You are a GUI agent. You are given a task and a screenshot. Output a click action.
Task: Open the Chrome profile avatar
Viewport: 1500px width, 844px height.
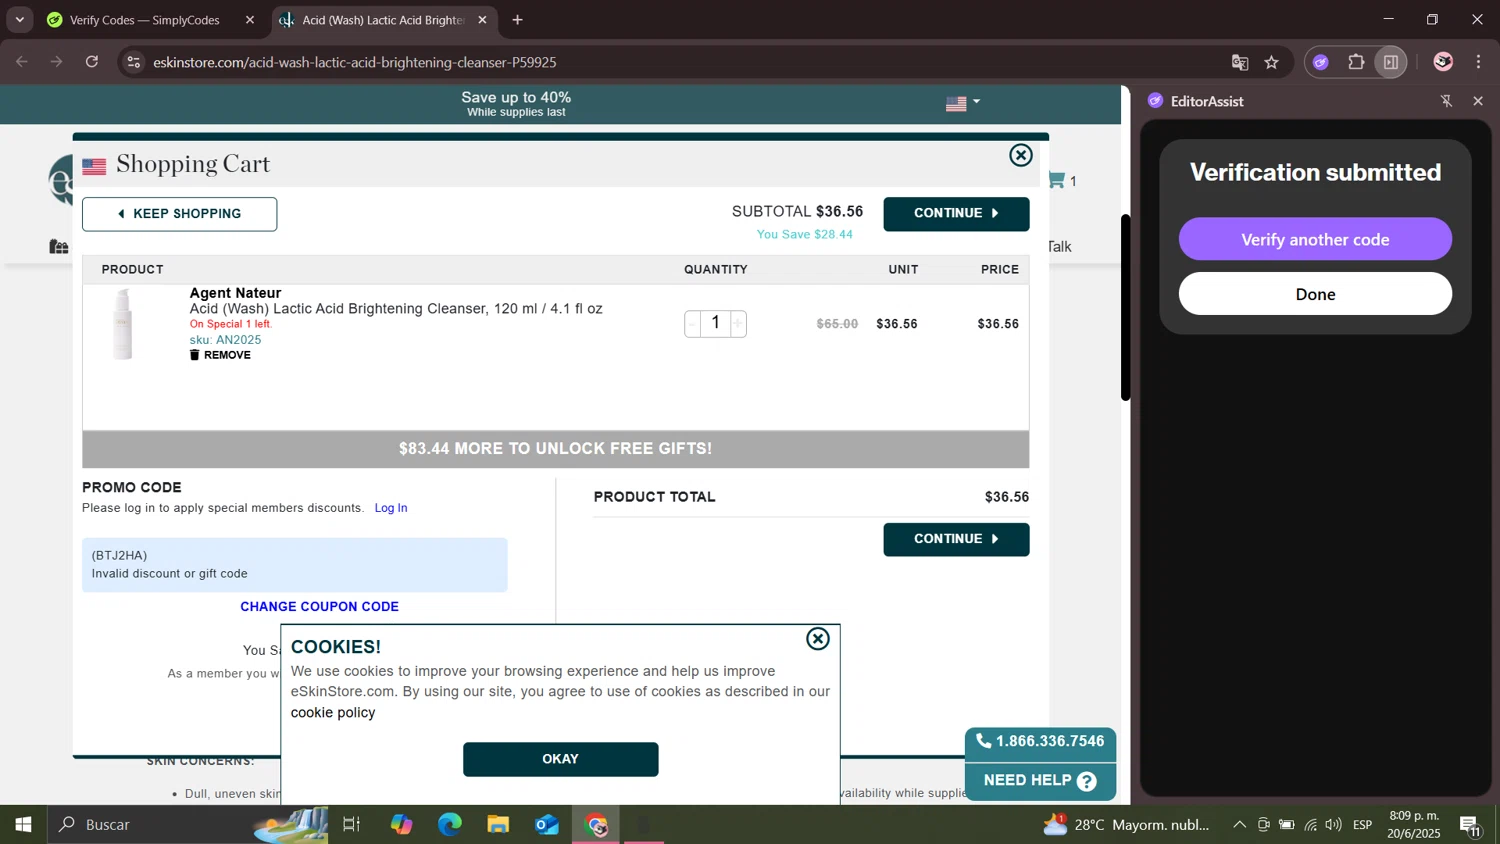1443,62
